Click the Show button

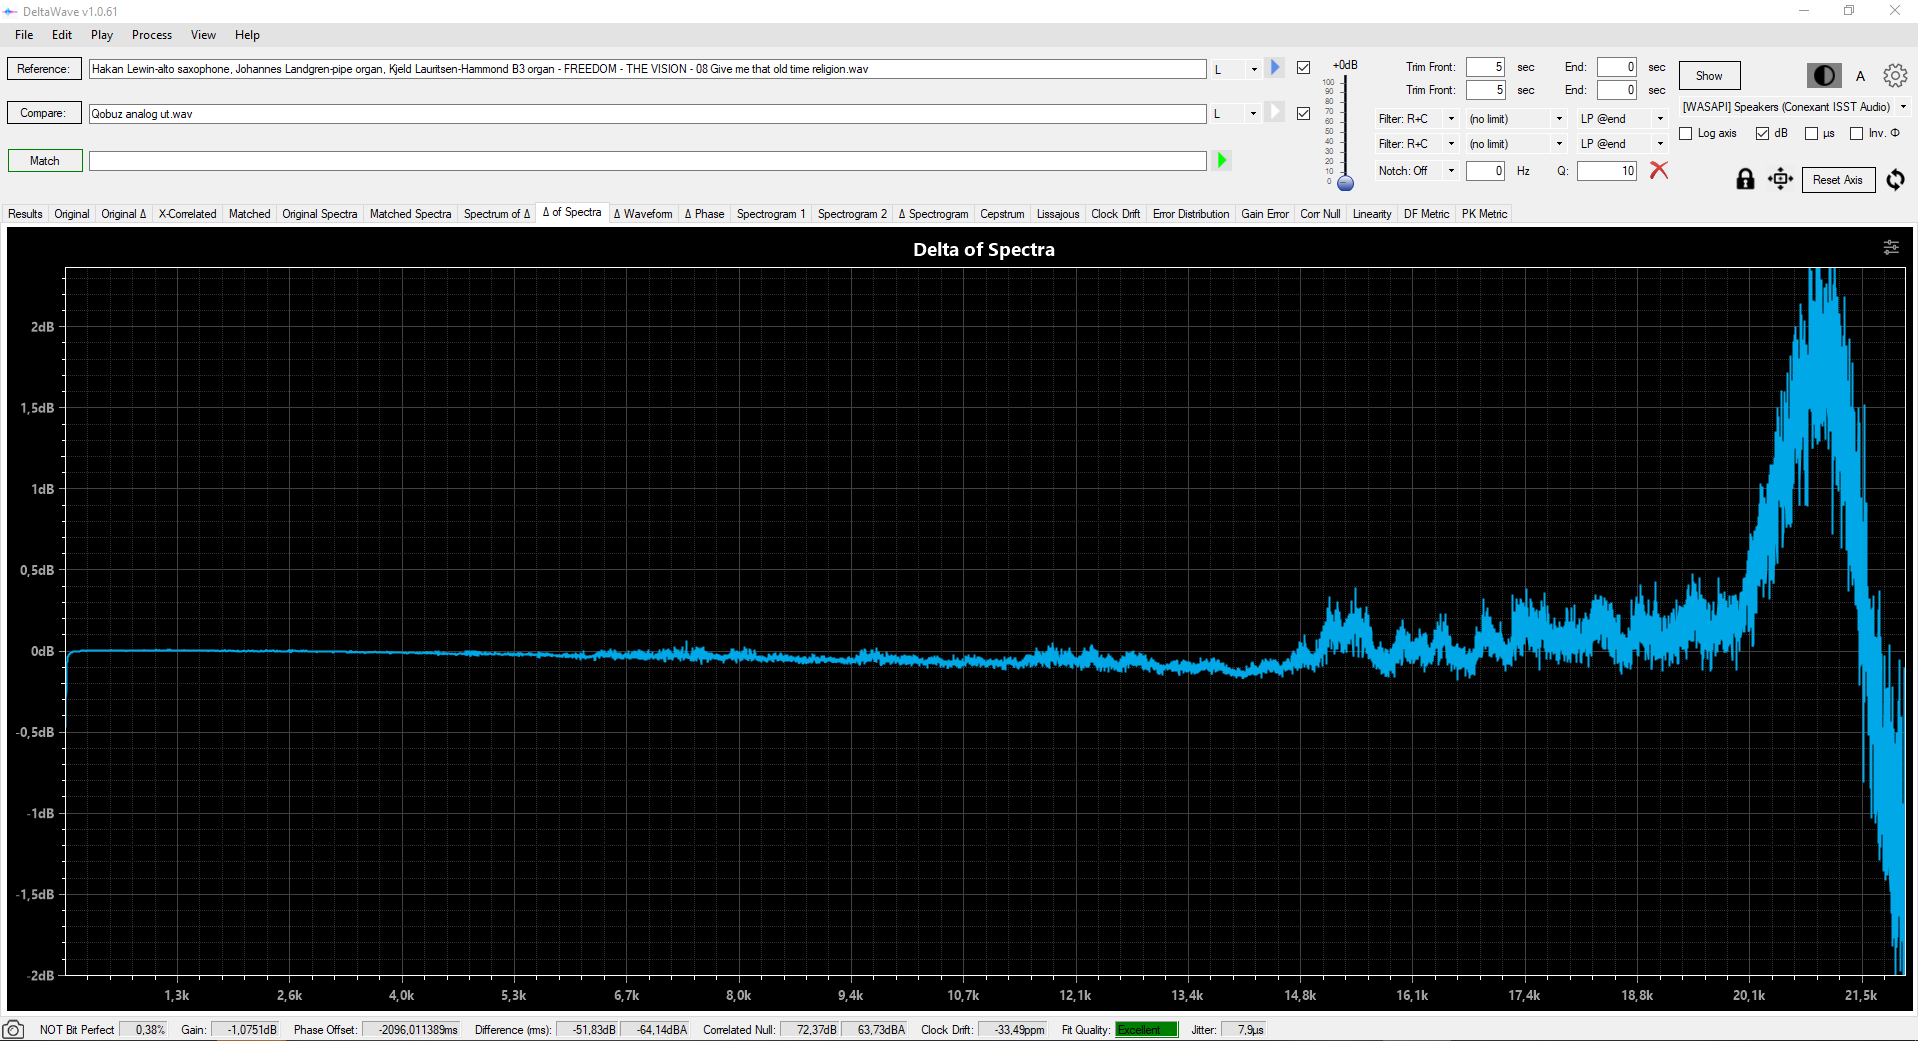coord(1709,75)
